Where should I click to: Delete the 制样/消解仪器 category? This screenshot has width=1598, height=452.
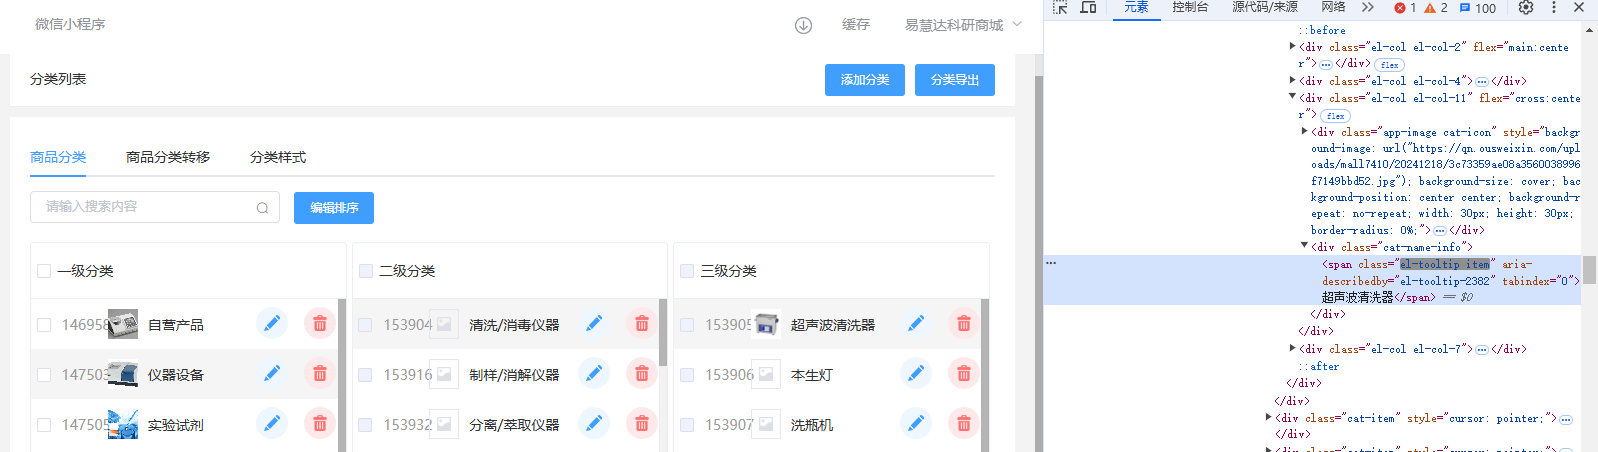(642, 373)
